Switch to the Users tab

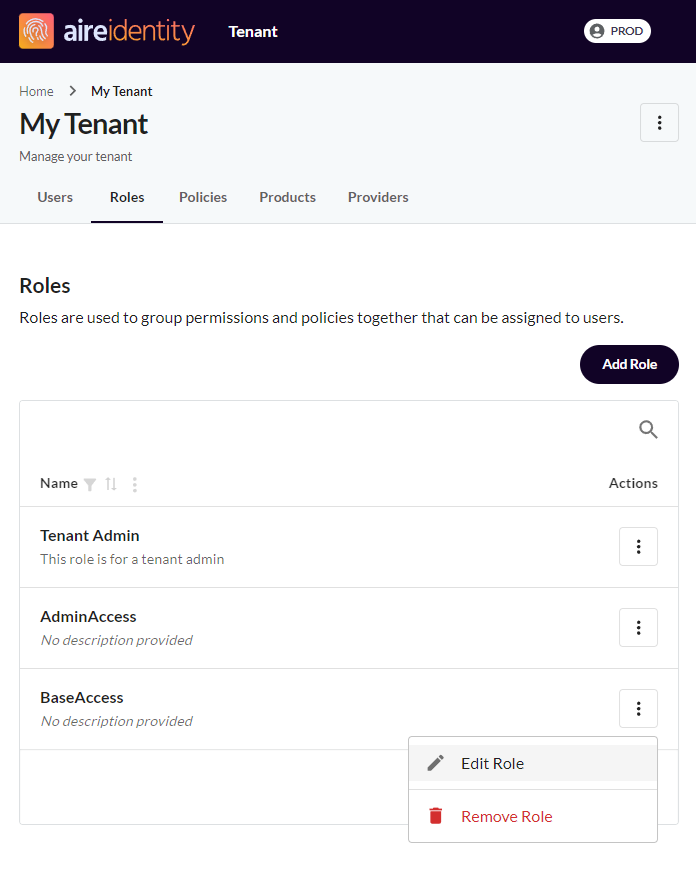pos(55,198)
